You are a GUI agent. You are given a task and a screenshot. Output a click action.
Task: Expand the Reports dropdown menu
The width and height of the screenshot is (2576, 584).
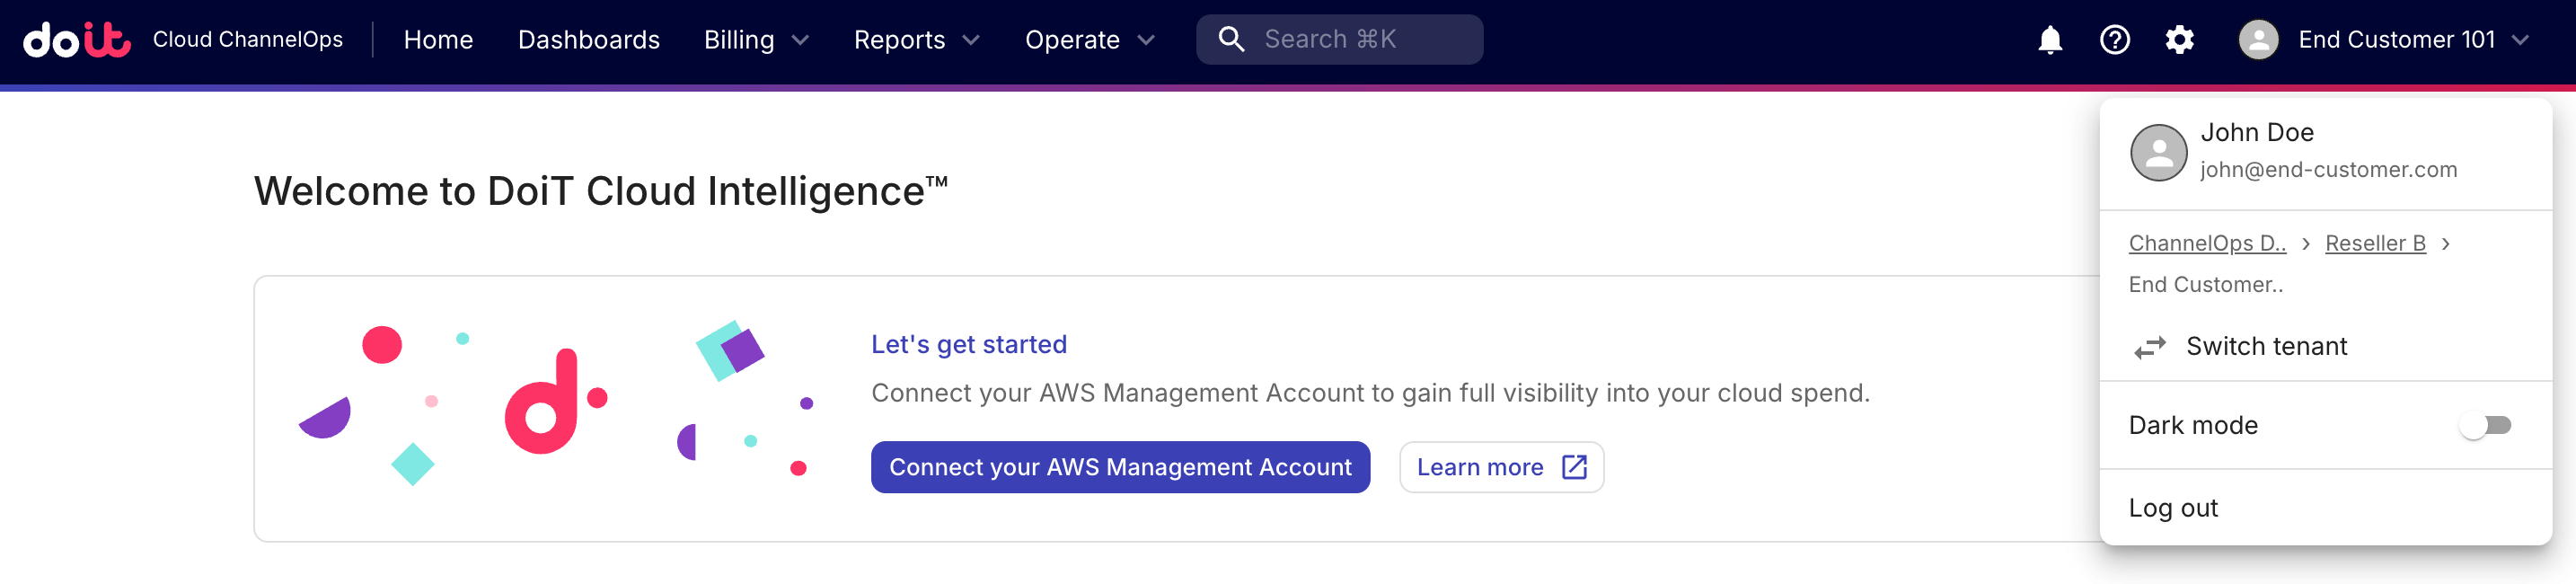916,40
